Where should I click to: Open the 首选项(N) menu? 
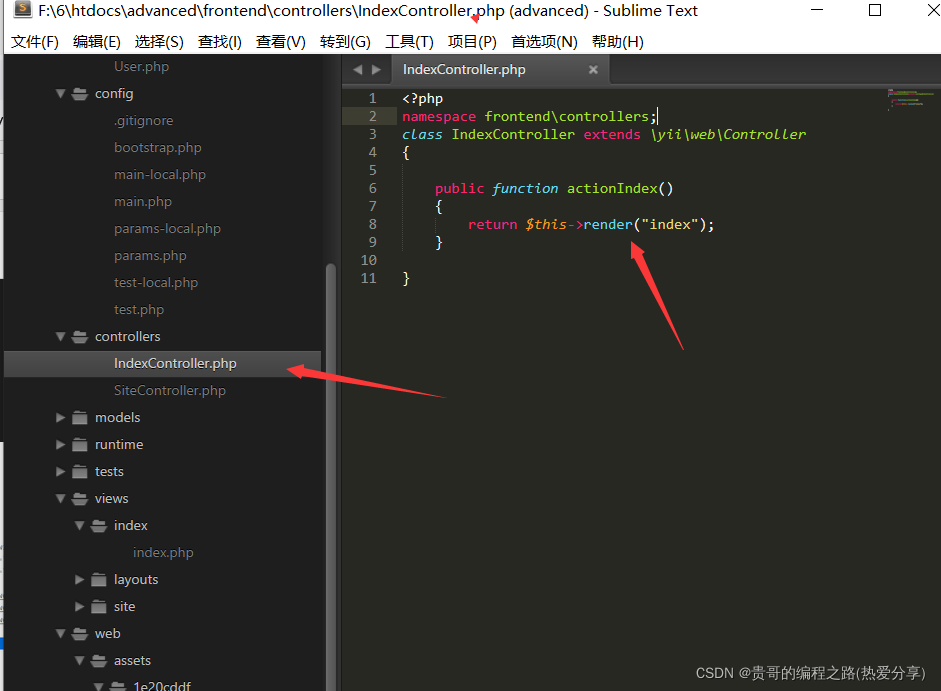[544, 41]
